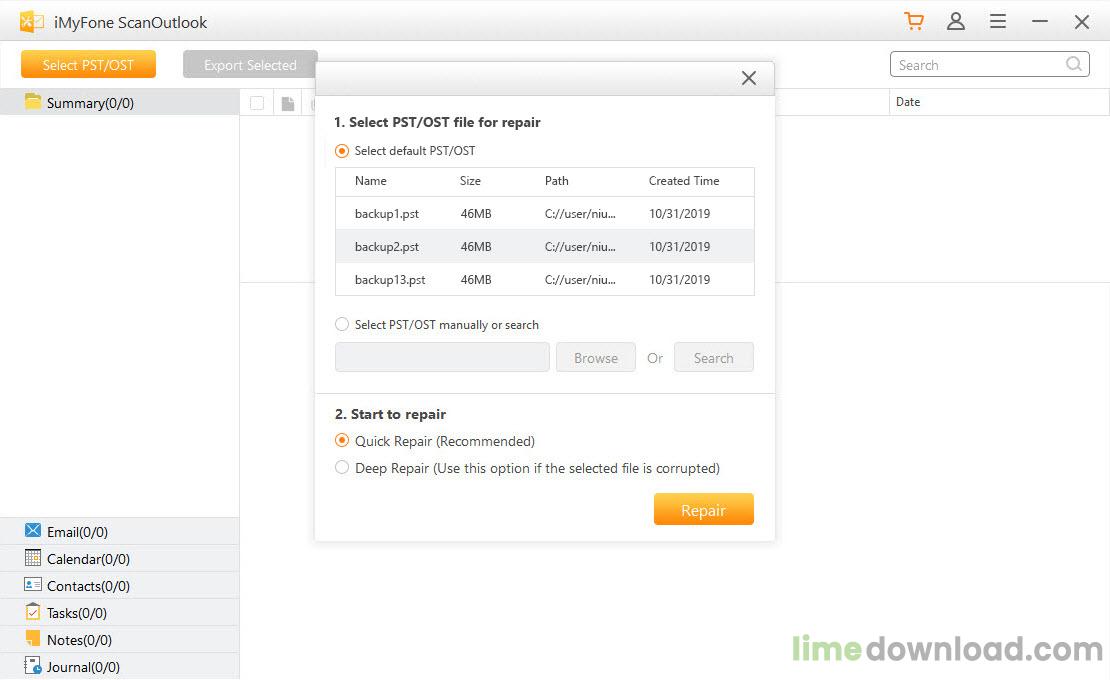This screenshot has height=680, width=1110.
Task: Click the Summary folder icon
Action: point(33,101)
